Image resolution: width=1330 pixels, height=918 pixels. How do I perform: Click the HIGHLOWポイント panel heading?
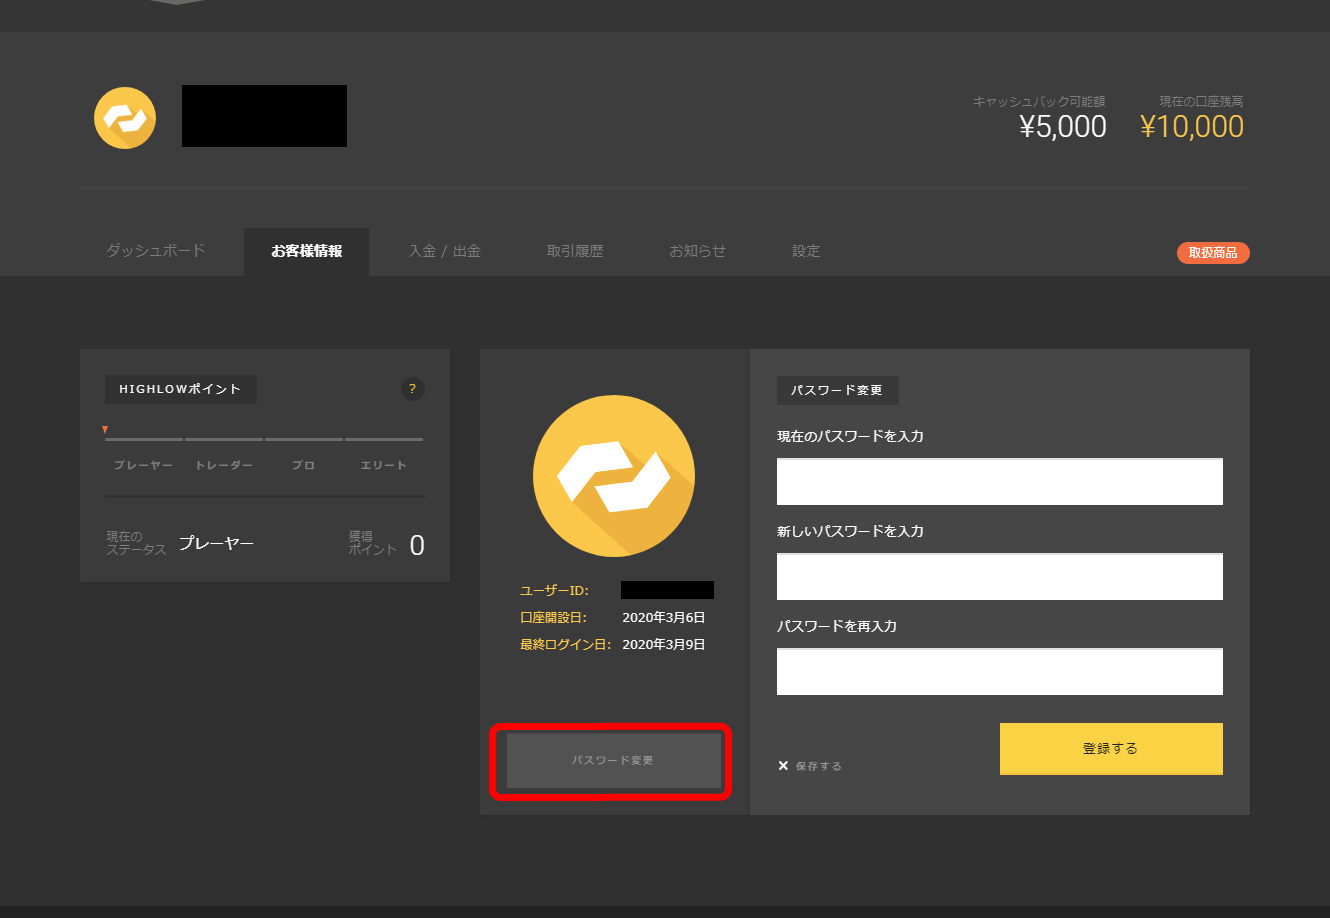pos(180,389)
